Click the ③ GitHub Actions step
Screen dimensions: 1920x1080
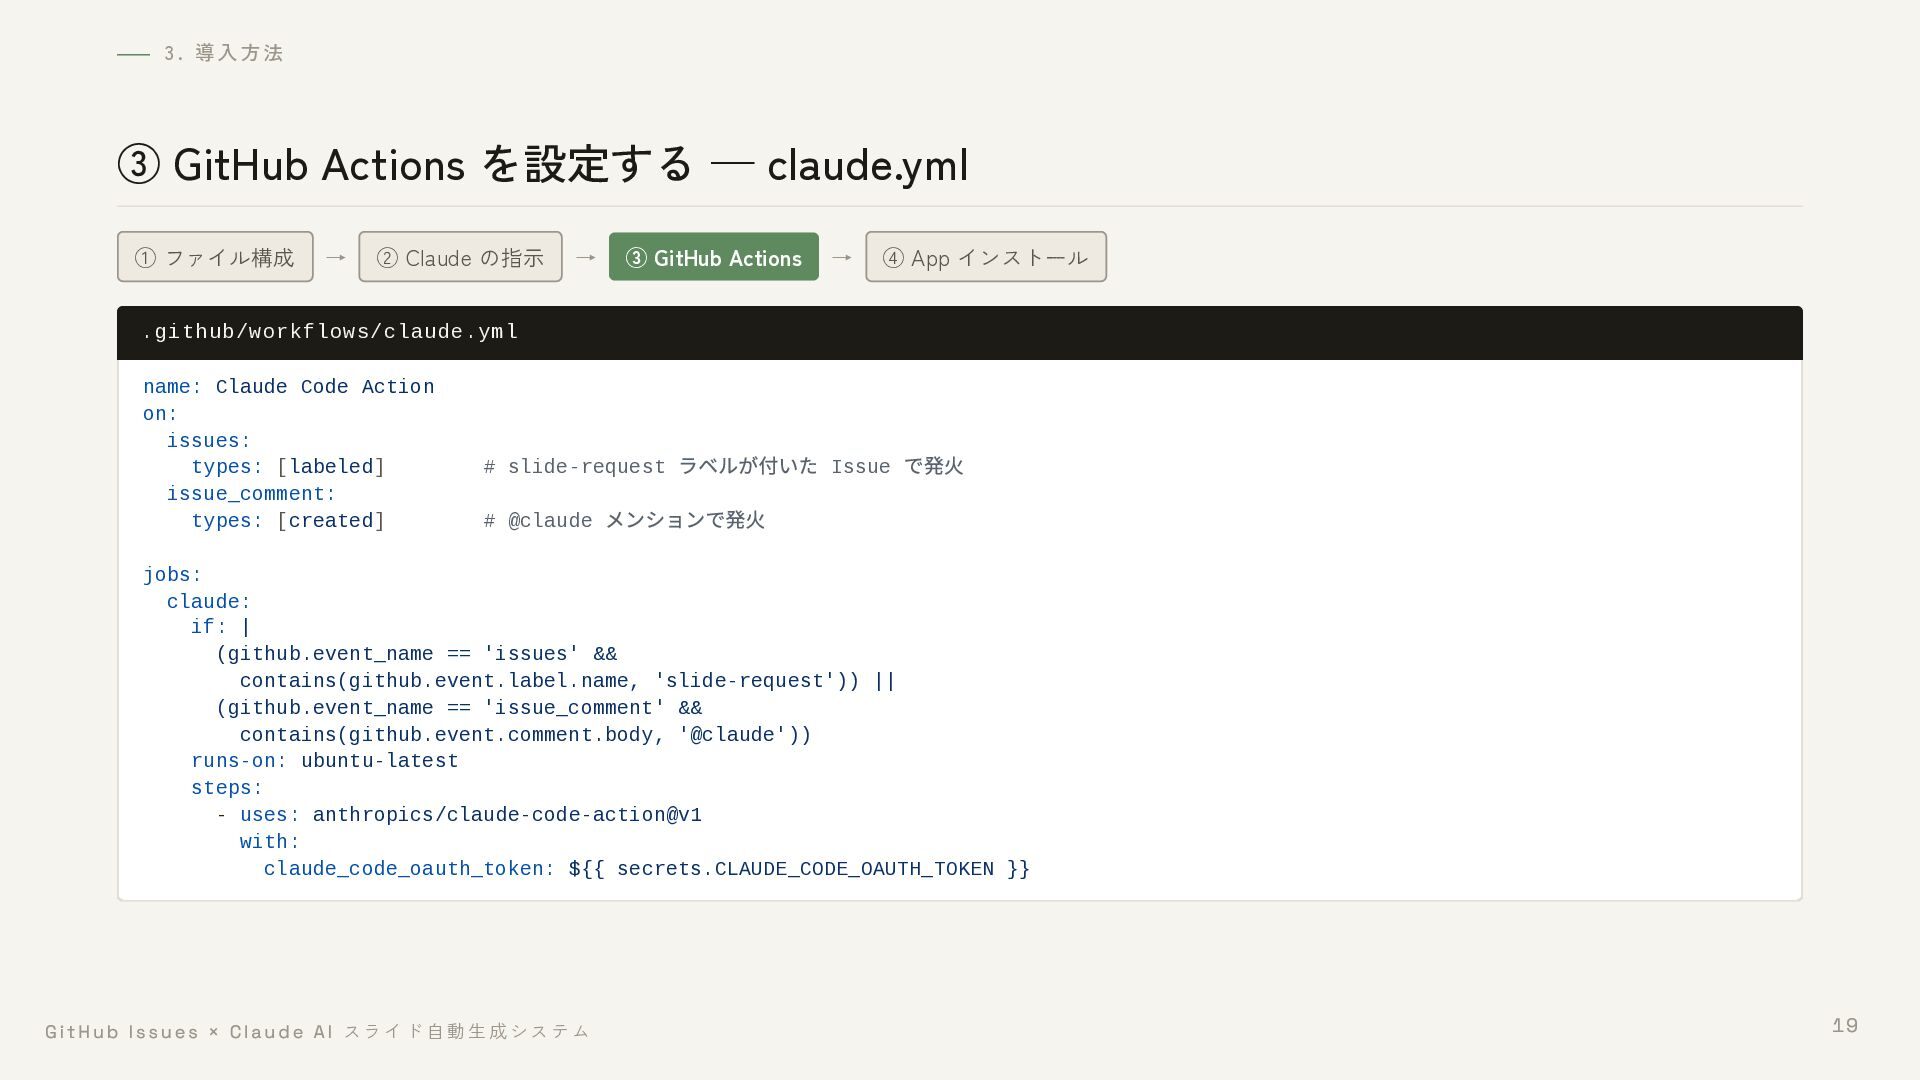coord(714,257)
